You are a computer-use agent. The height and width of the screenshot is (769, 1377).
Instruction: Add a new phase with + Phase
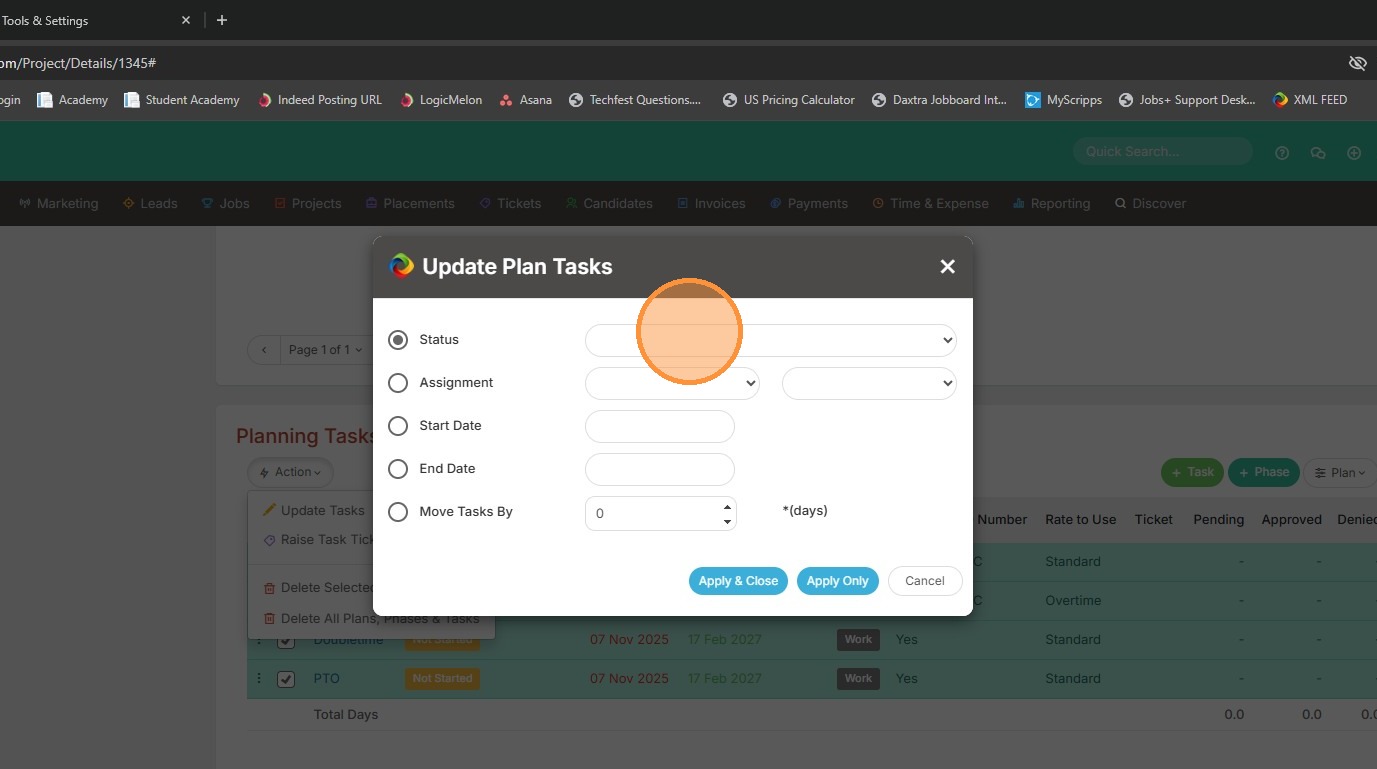pos(1264,473)
